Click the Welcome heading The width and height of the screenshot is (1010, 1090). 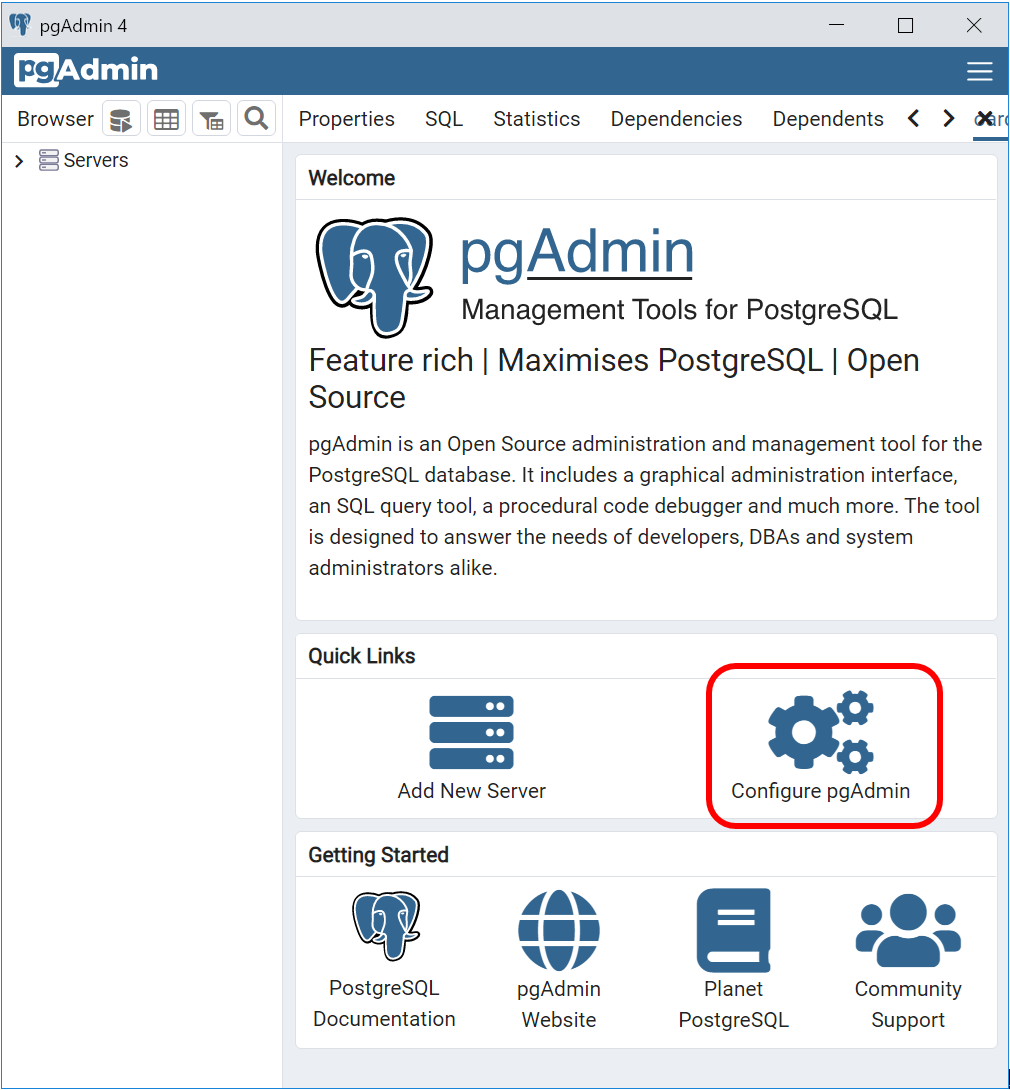pos(352,178)
